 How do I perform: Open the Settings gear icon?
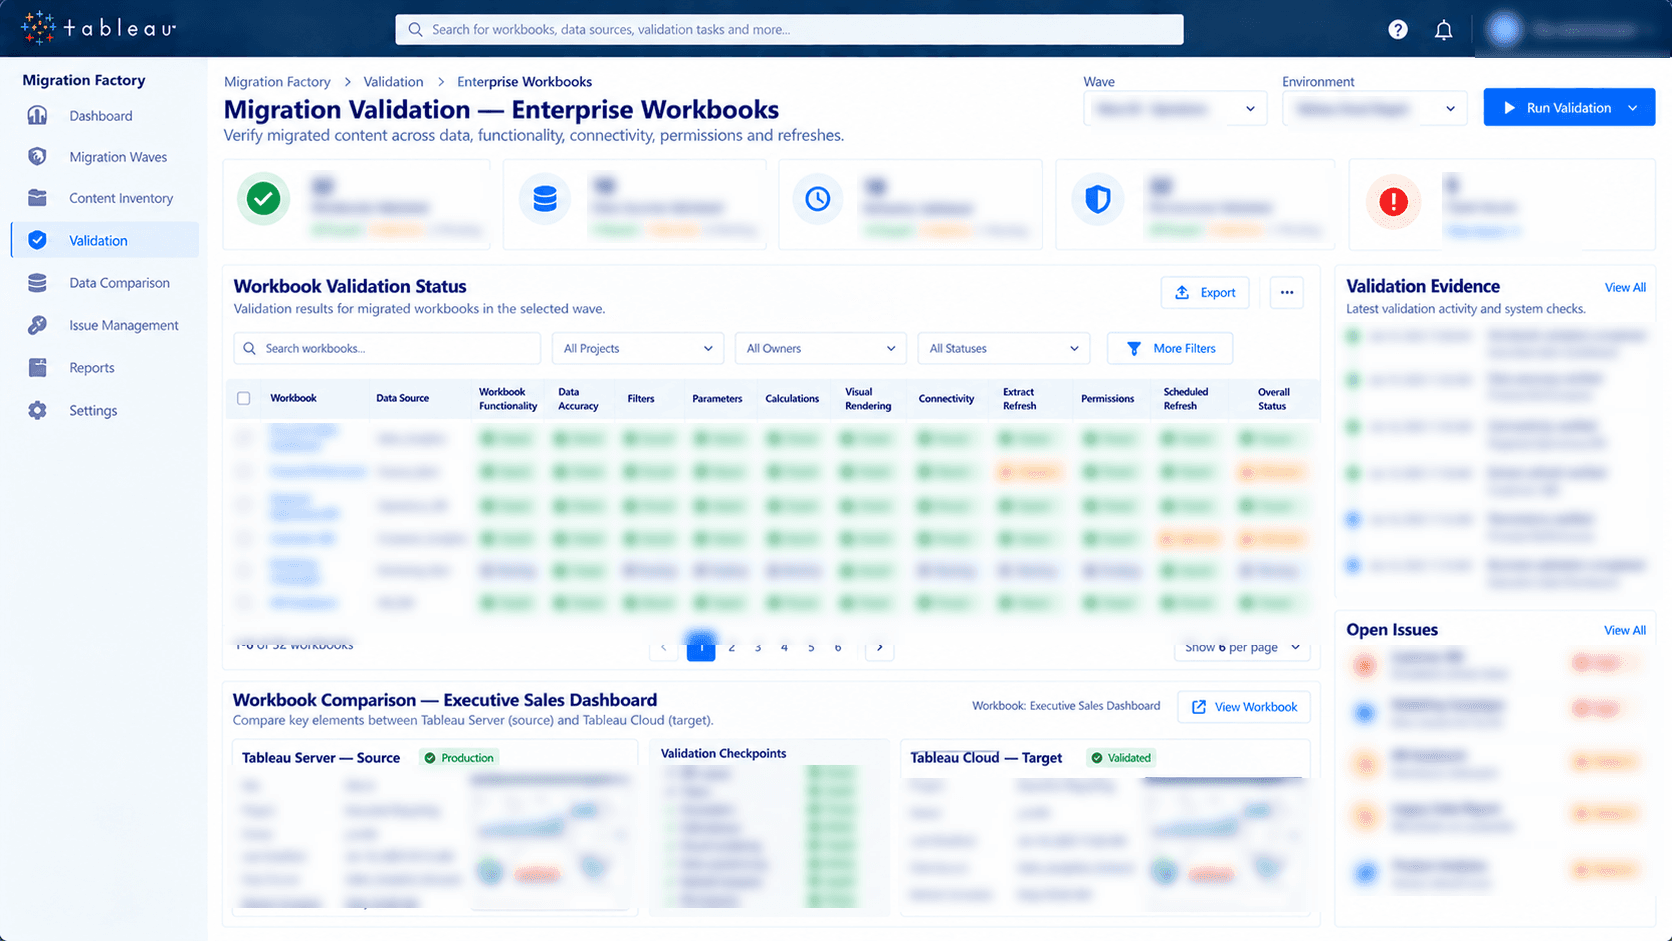tap(37, 410)
